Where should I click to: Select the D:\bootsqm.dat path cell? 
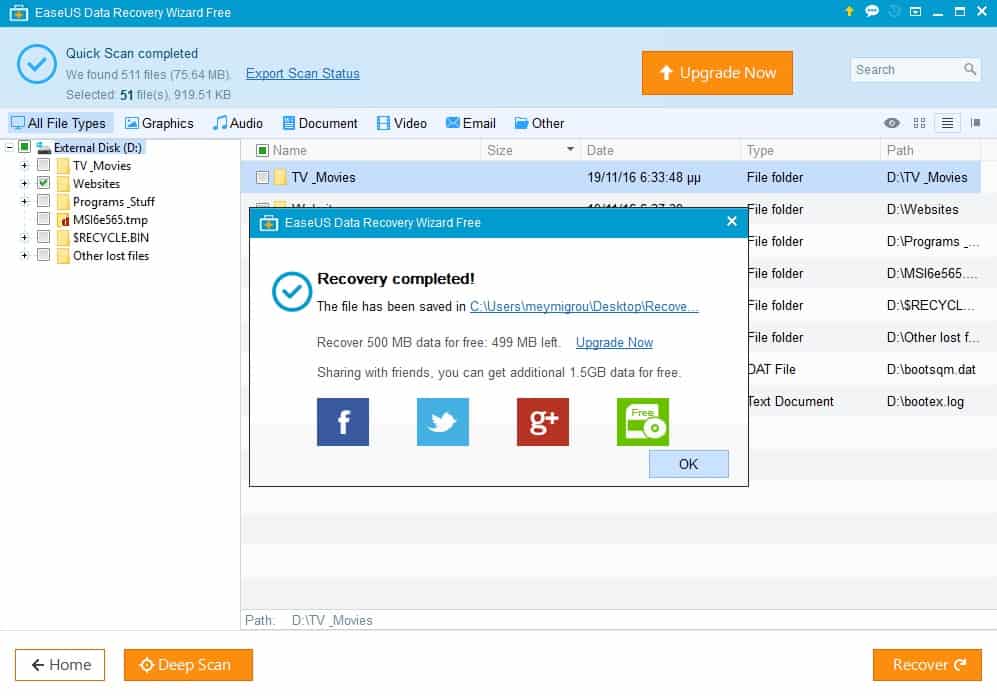(x=931, y=369)
